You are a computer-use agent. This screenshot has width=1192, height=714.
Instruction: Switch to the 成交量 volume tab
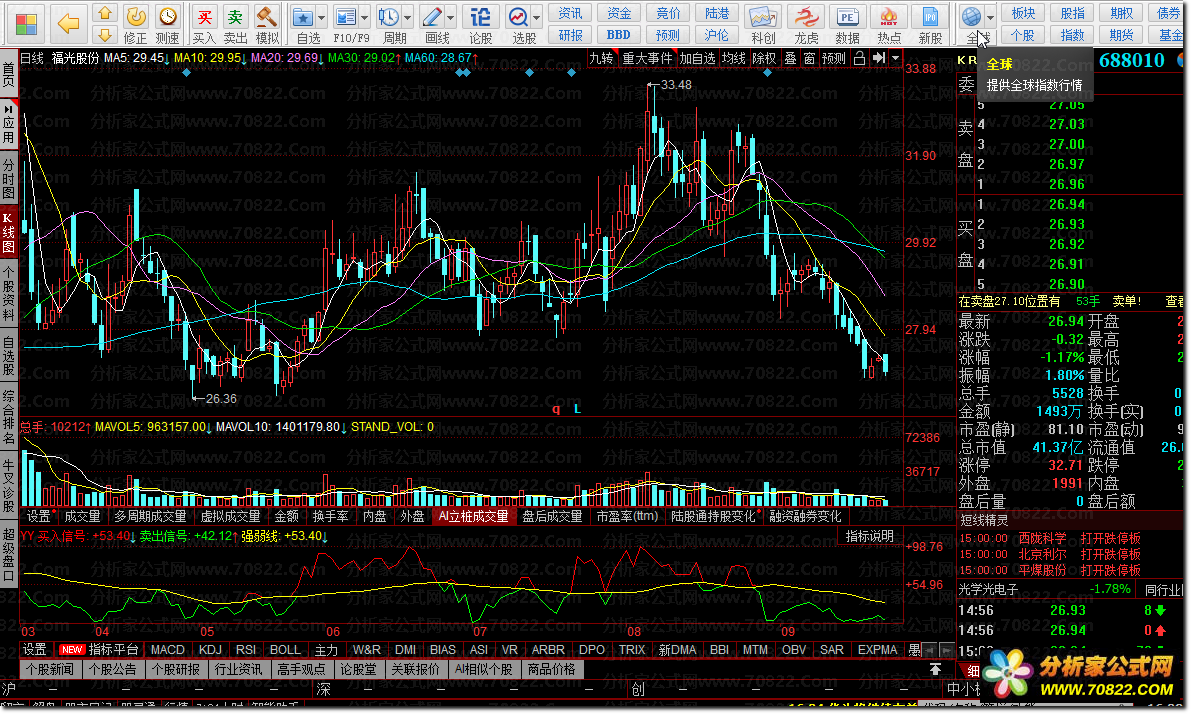click(82, 516)
